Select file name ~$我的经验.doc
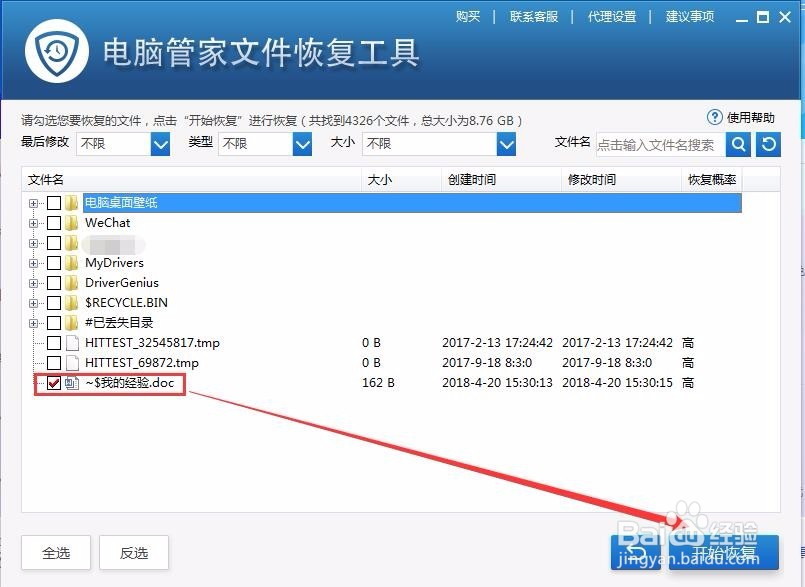Viewport: 805px width, 587px height. coord(130,383)
